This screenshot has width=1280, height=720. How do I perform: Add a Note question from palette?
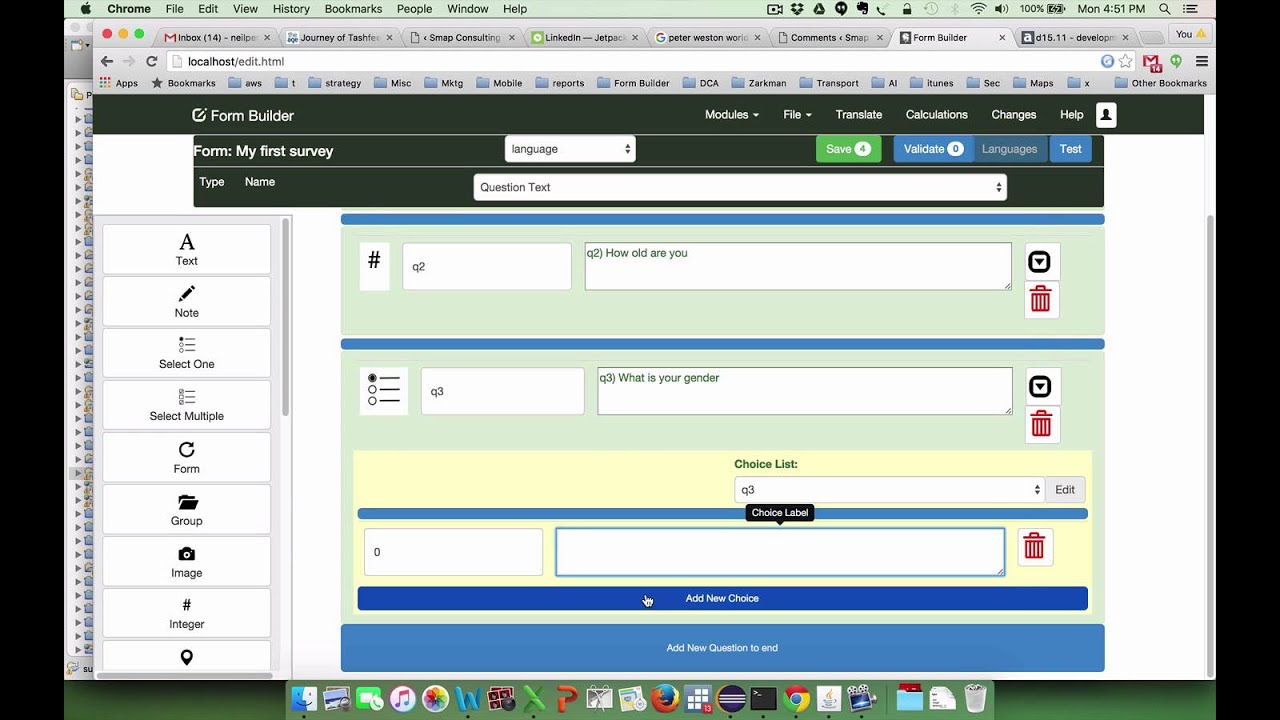[x=186, y=301]
